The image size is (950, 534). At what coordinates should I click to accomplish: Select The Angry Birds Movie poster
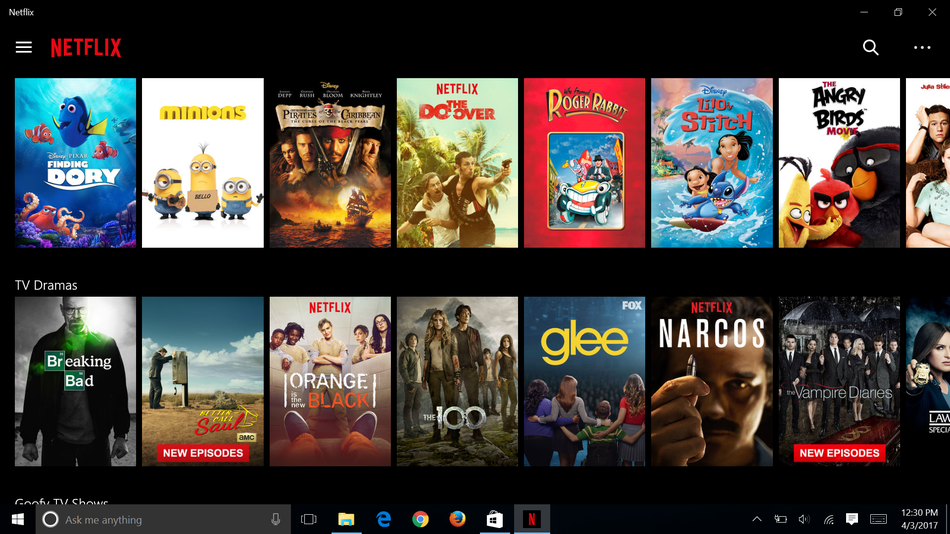pos(839,162)
